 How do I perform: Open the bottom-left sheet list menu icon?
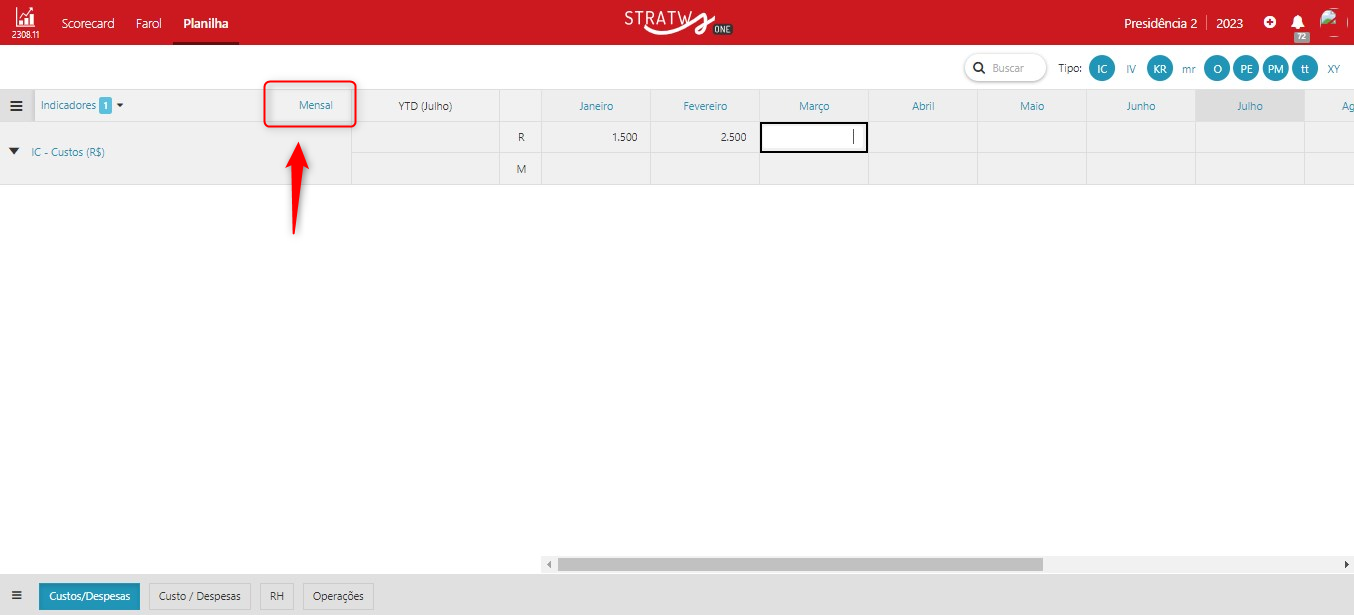(x=17, y=595)
